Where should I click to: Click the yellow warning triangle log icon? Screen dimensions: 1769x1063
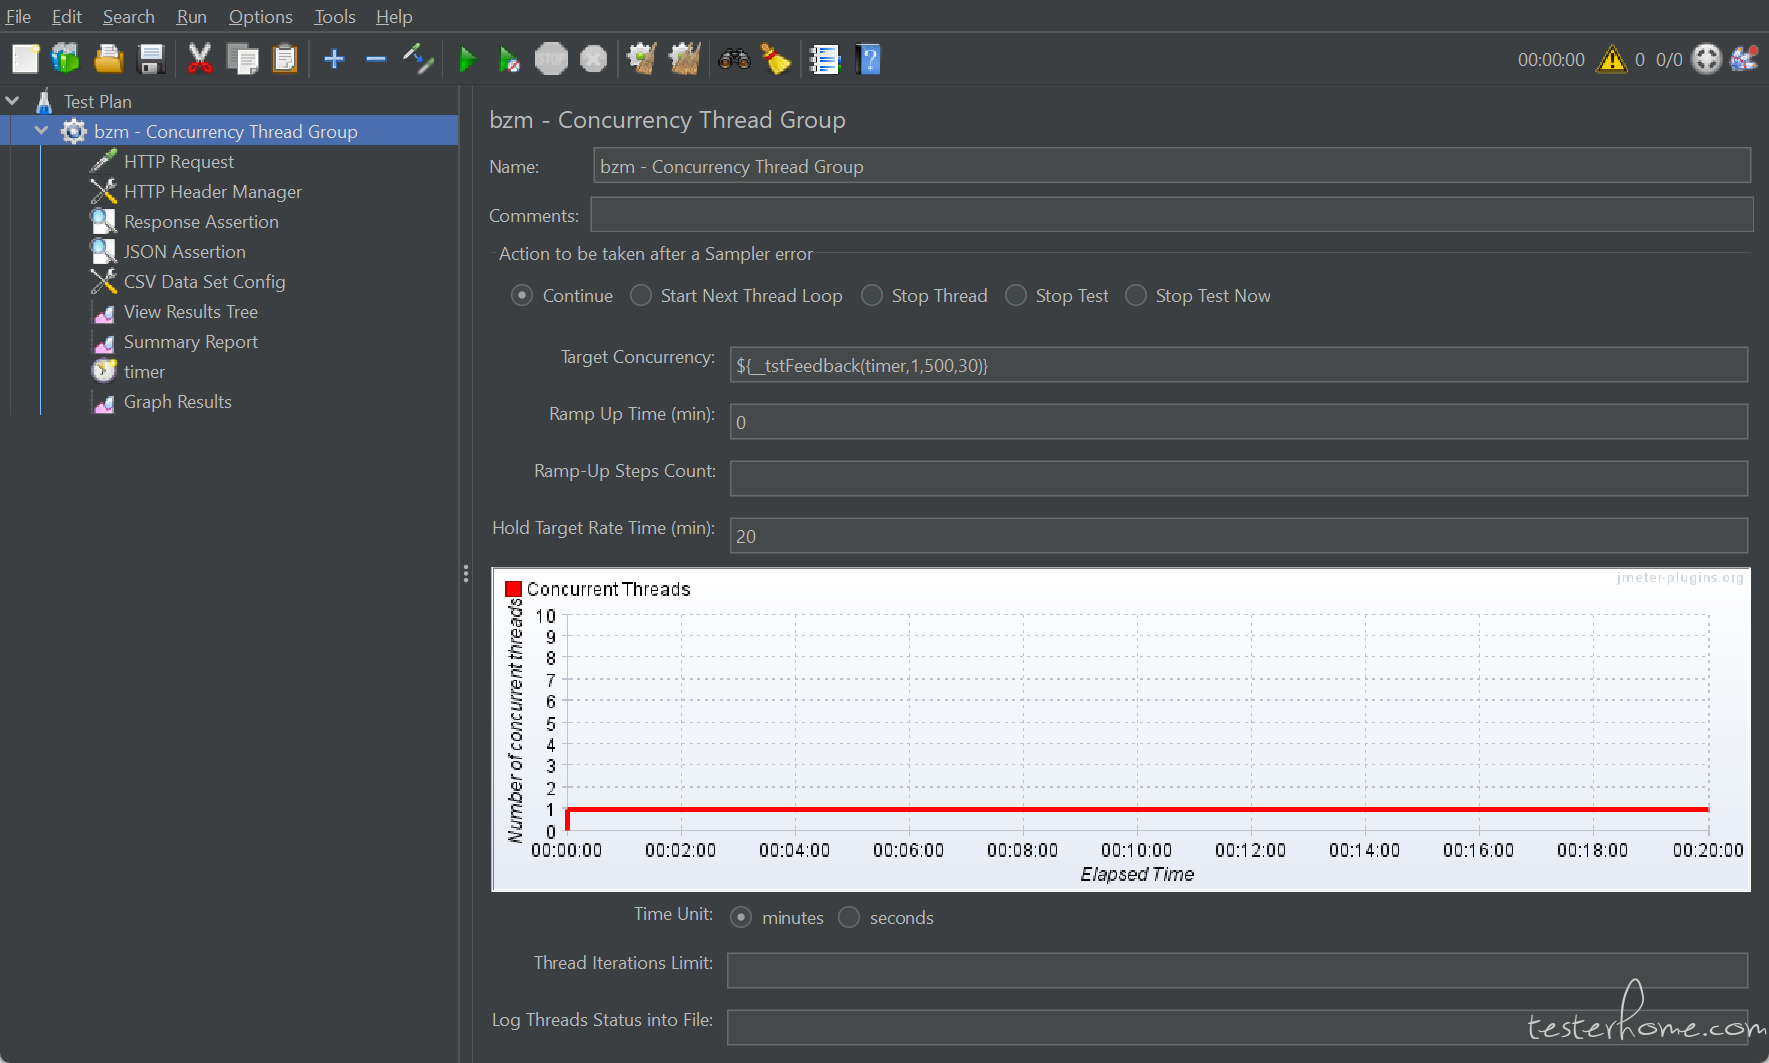click(x=1611, y=60)
